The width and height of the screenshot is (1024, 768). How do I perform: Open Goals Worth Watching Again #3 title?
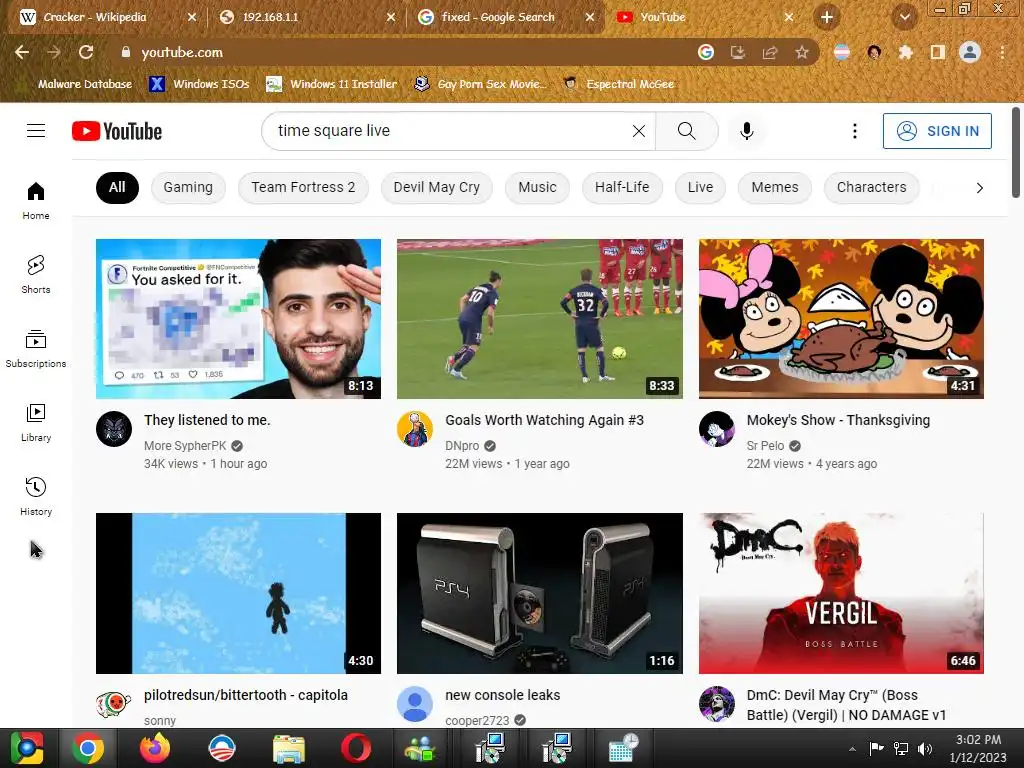pyautogui.click(x=544, y=420)
